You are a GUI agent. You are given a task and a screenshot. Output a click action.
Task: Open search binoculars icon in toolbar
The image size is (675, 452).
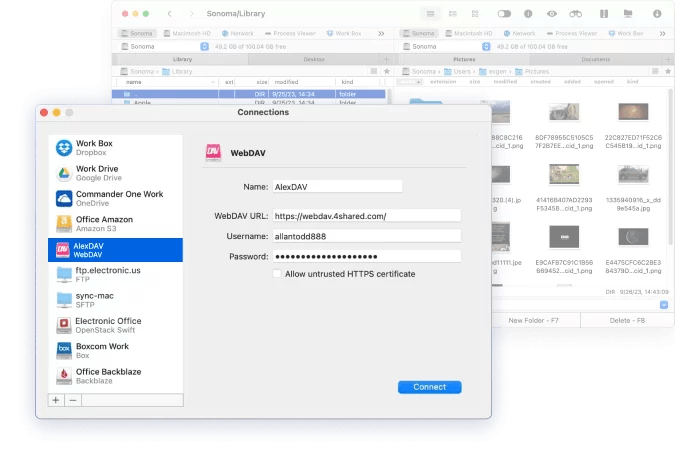pyautogui.click(x=576, y=14)
